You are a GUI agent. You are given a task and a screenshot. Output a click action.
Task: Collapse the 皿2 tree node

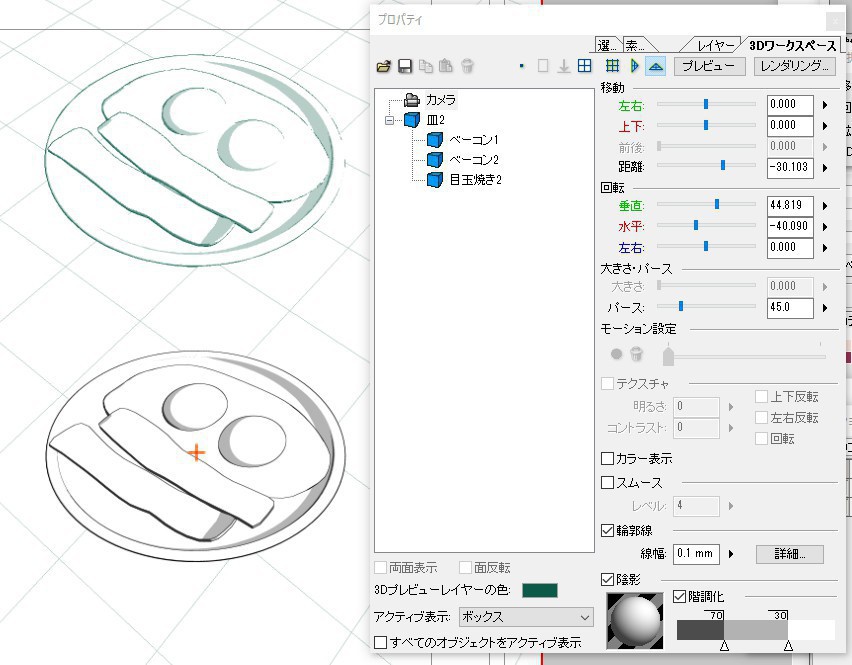(389, 120)
